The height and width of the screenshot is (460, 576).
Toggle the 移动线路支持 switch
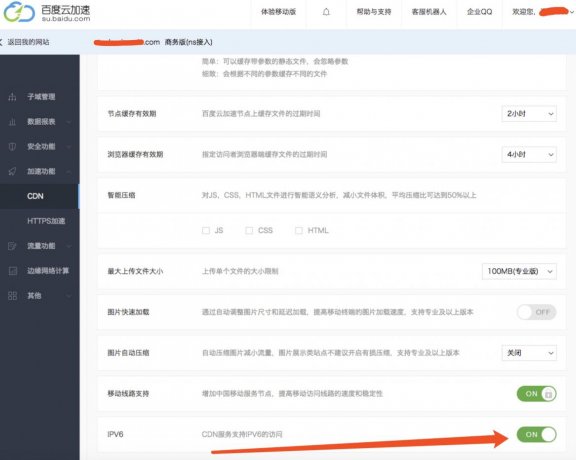click(x=536, y=394)
